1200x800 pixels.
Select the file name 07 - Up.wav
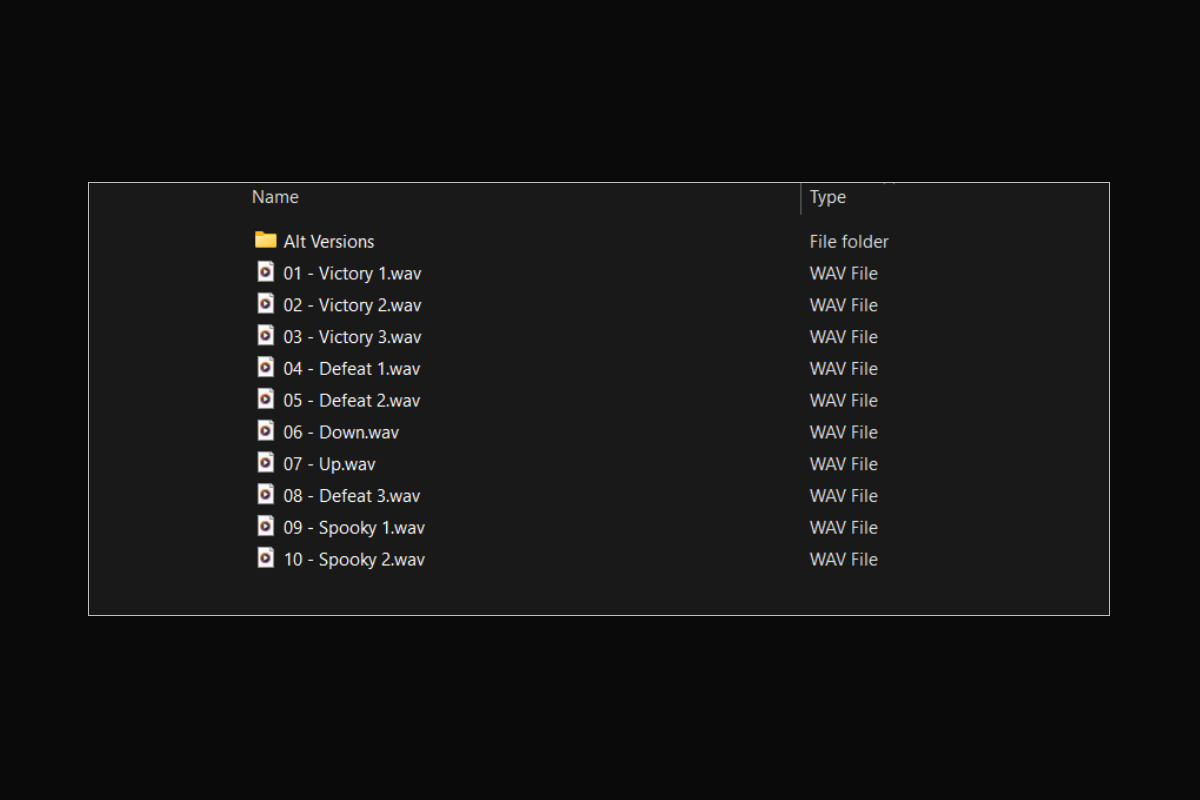(329, 464)
